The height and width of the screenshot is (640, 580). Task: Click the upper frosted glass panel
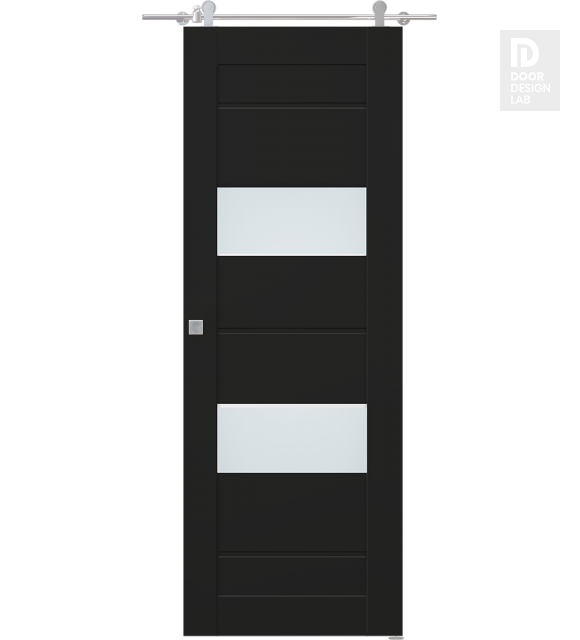pos(291,222)
